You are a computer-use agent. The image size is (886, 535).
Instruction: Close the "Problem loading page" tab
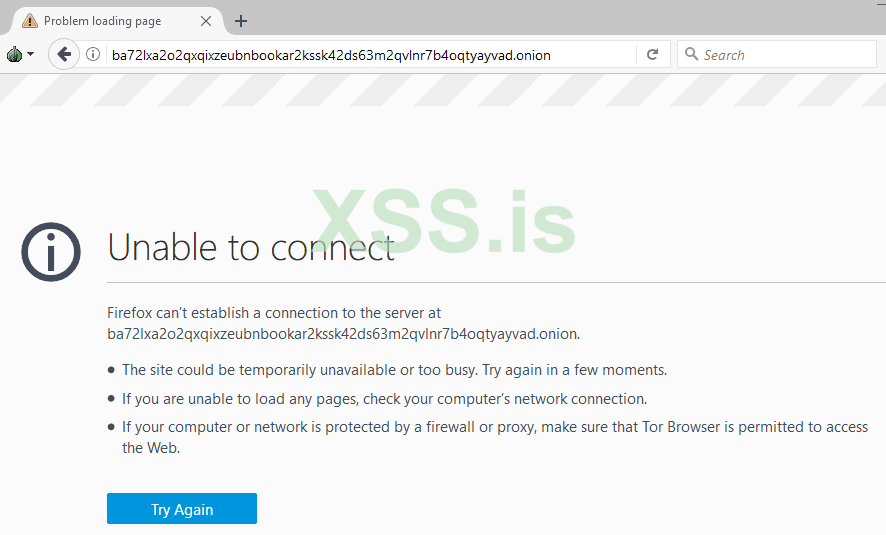pyautogui.click(x=206, y=21)
